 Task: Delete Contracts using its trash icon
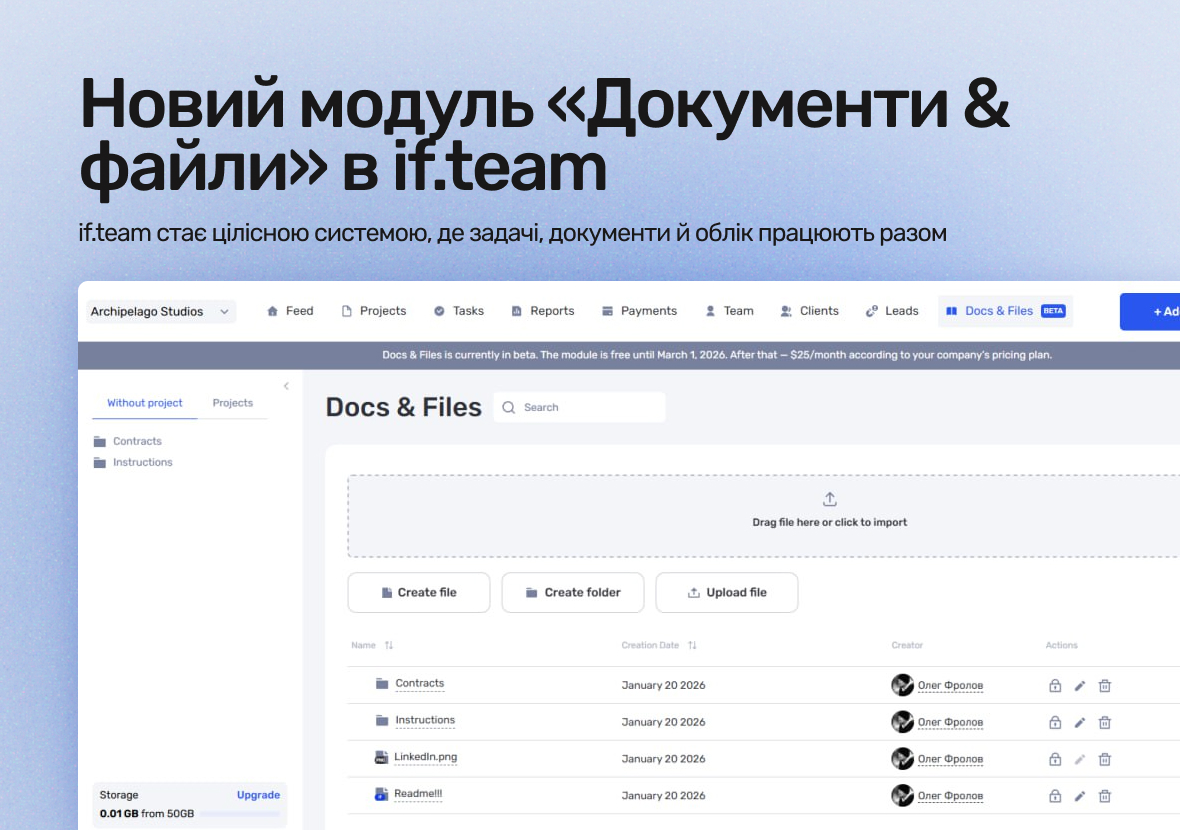(x=1105, y=686)
